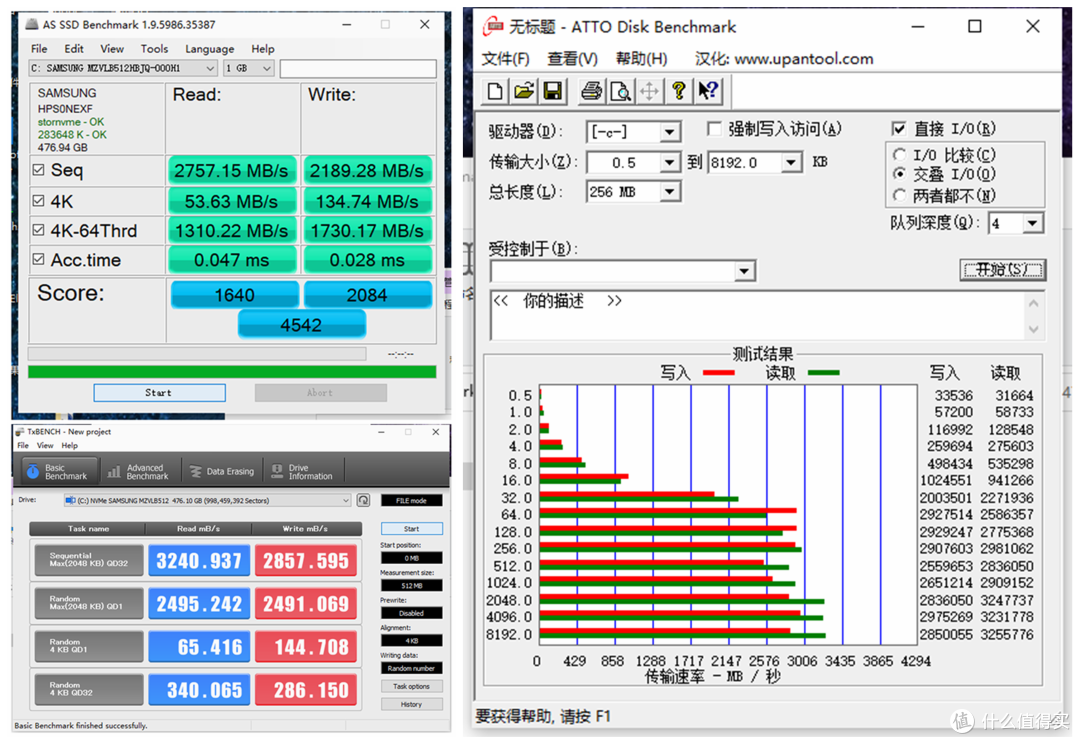Viewport: 1080px width, 744px height.
Task: Click Task options button in TxBENCH
Action: tap(411, 687)
